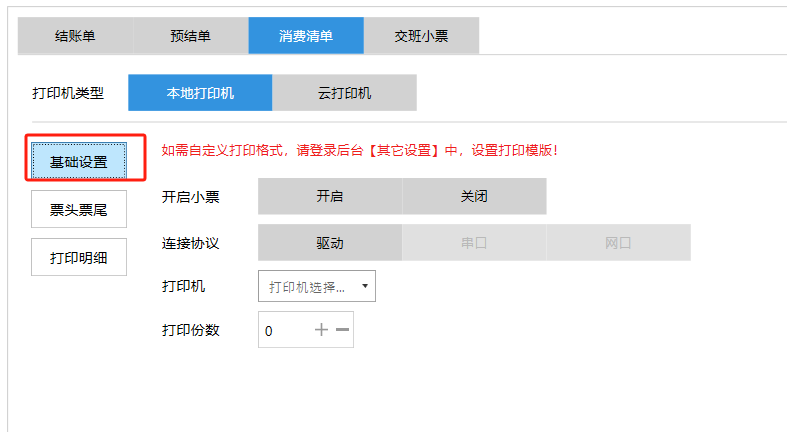
Task: Click the printer dropdown arrow
Action: 365,286
